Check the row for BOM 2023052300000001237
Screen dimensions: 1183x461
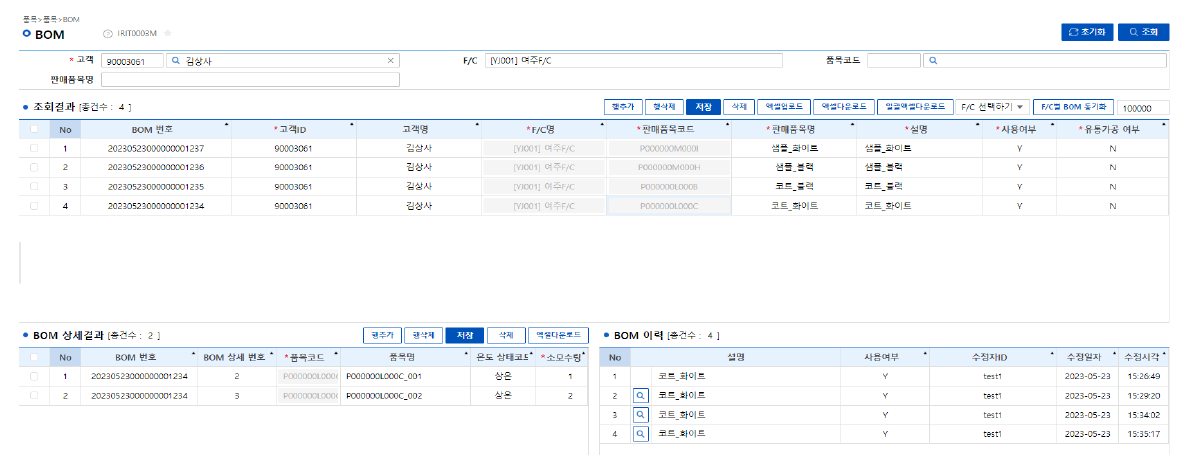[x=35, y=148]
